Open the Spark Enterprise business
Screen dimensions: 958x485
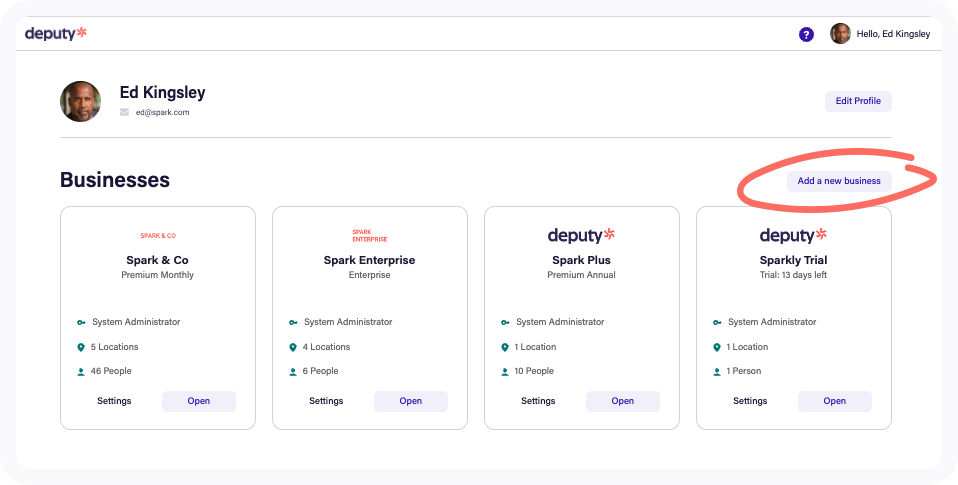(411, 401)
